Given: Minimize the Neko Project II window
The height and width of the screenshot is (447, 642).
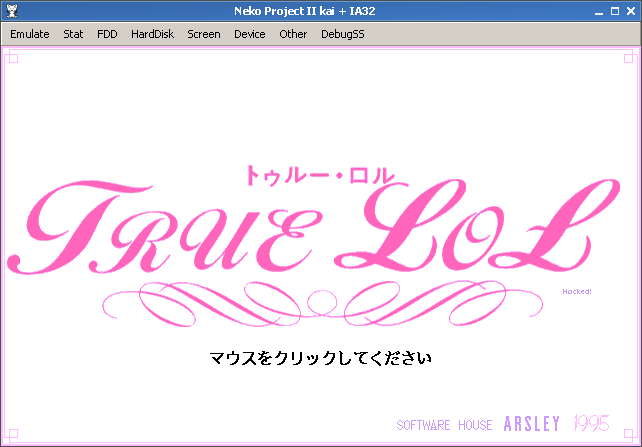Looking at the screenshot, I should click(x=598, y=11).
